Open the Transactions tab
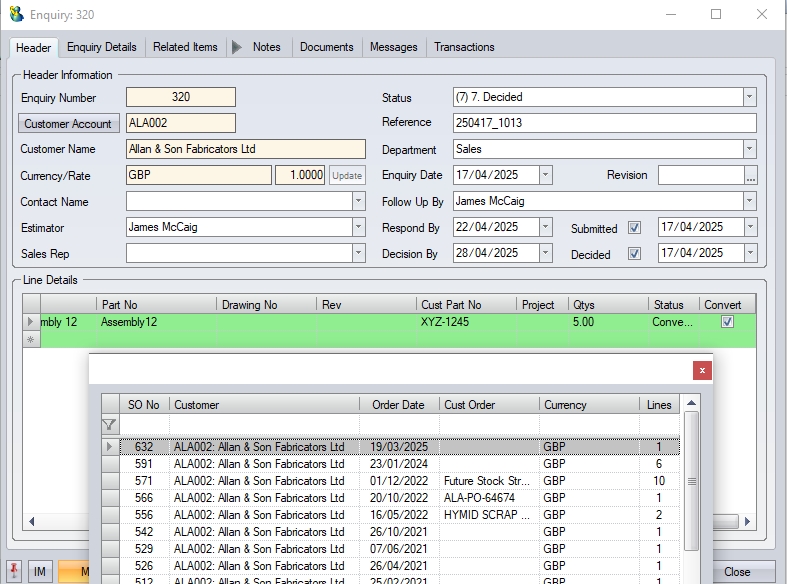 point(464,47)
